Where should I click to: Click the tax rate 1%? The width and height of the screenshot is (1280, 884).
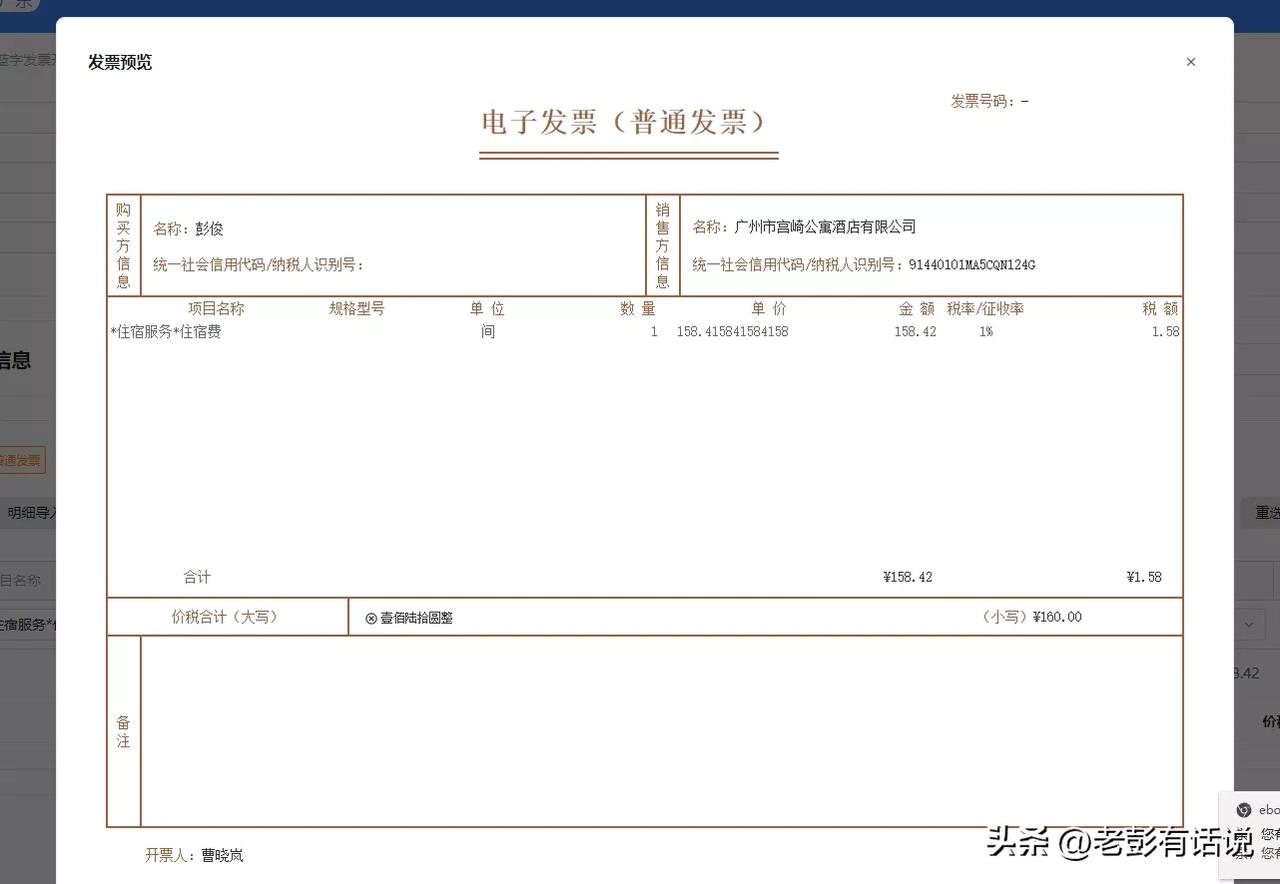pos(986,332)
